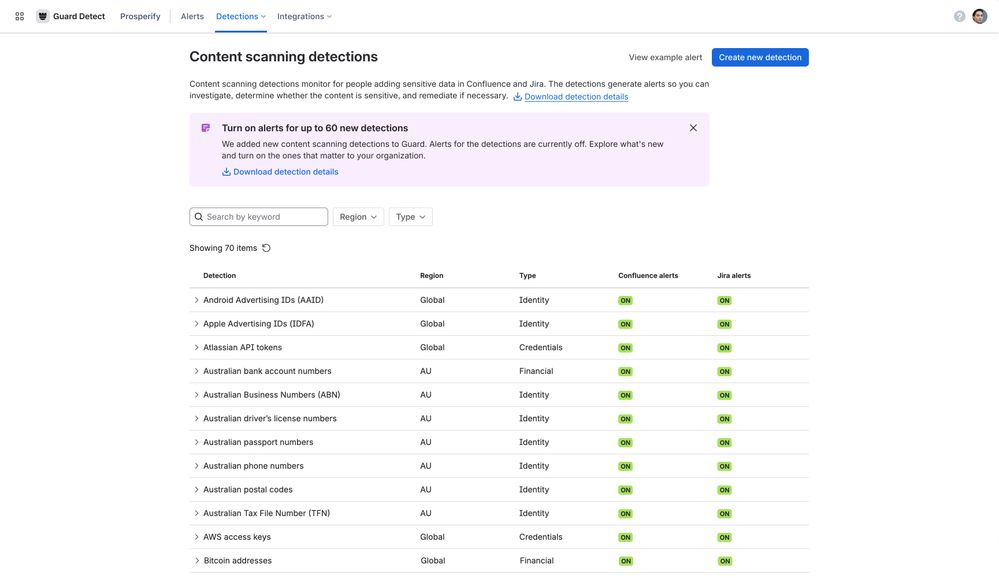999x578 pixels.
Task: Expand Australian passport numbers row
Action: pyautogui.click(x=196, y=442)
